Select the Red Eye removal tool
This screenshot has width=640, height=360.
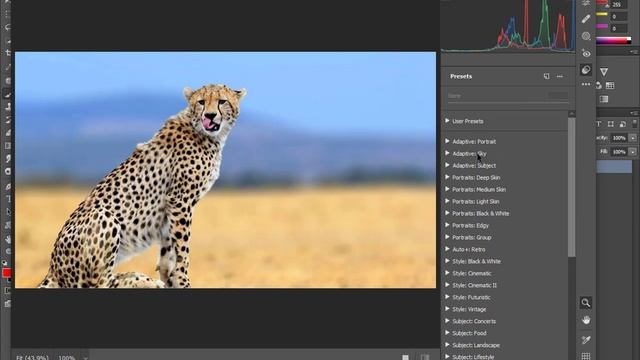coord(586,53)
